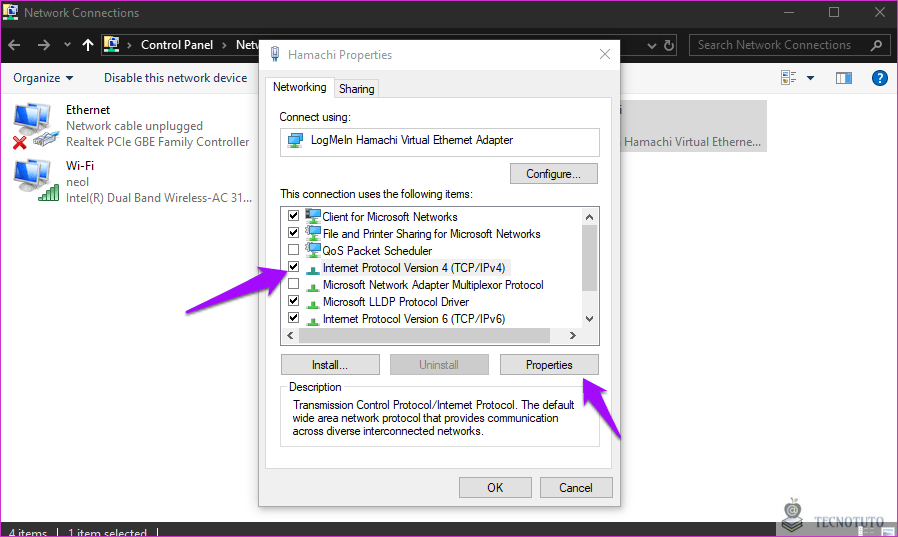Click the Network Connections title bar icon
898x537 pixels.
10,12
